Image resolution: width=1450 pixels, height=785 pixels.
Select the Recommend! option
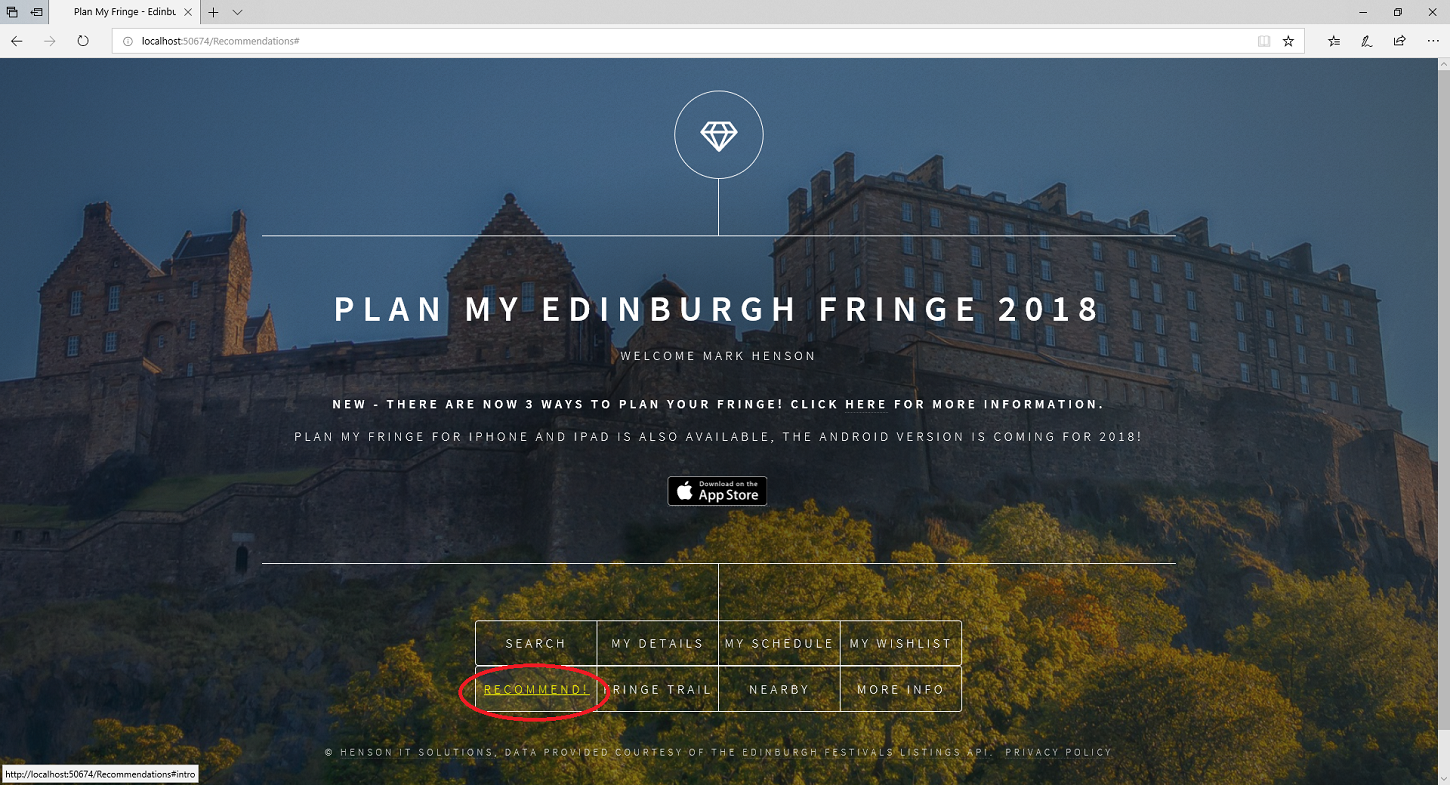(536, 690)
